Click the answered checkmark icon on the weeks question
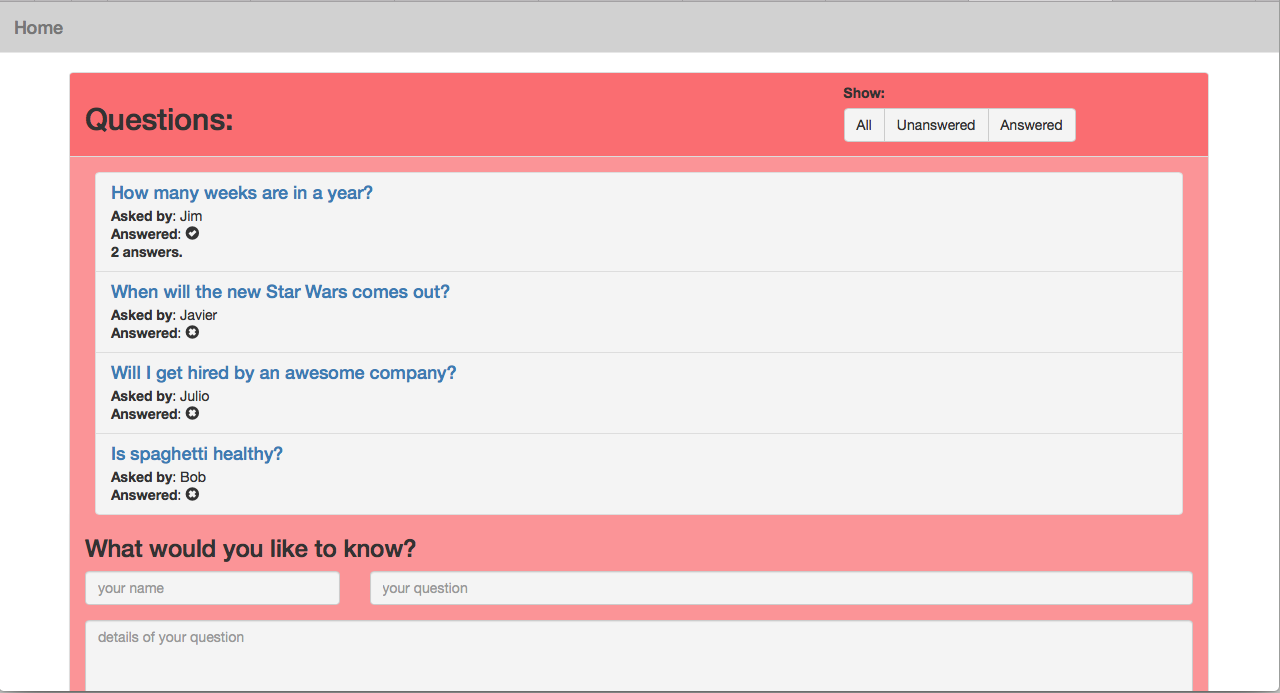Image resolution: width=1280 pixels, height=693 pixels. click(x=193, y=234)
